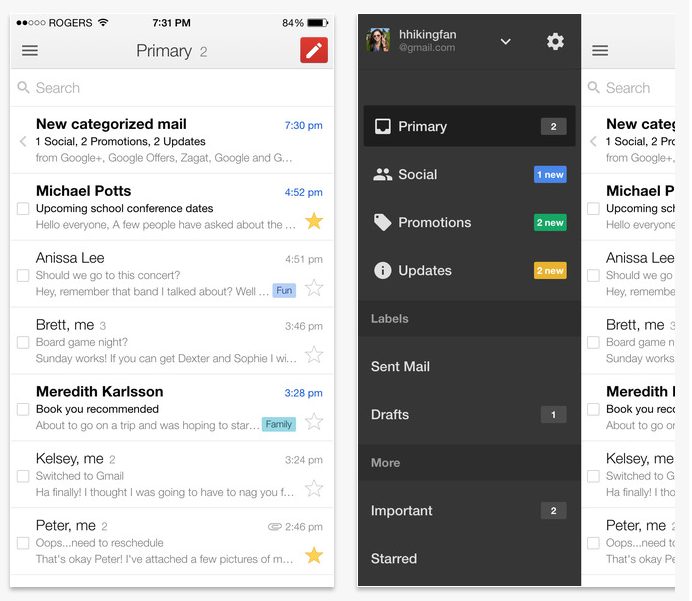Select Michael Potts email checkbox
Screen dimensions: 692x601
click(x=23, y=208)
